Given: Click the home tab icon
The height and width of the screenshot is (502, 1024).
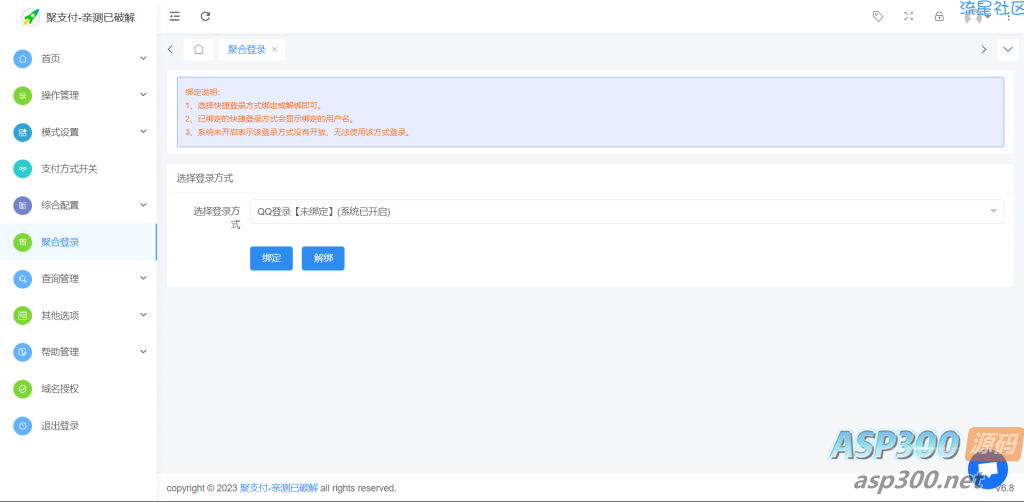Looking at the screenshot, I should click(199, 49).
